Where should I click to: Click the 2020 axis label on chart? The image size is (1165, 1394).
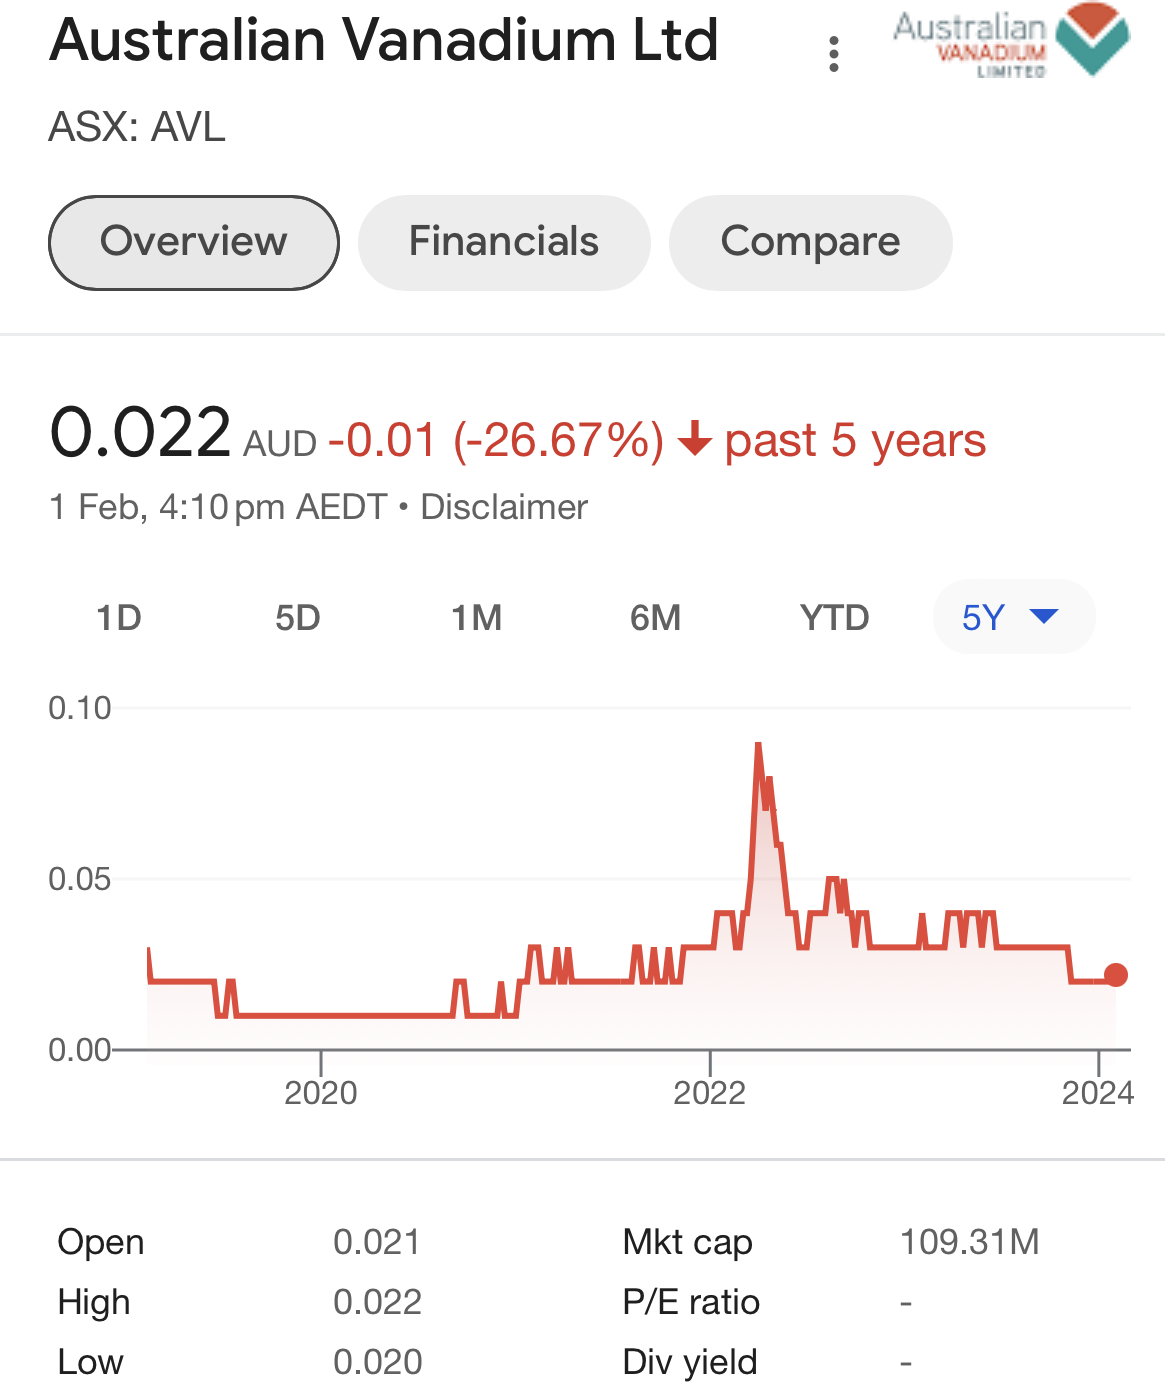[x=321, y=1093]
